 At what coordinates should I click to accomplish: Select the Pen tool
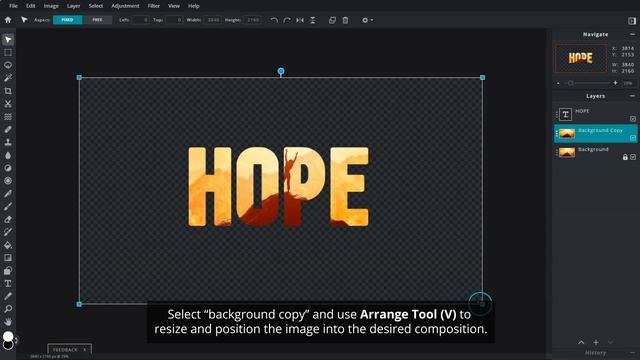8,194
